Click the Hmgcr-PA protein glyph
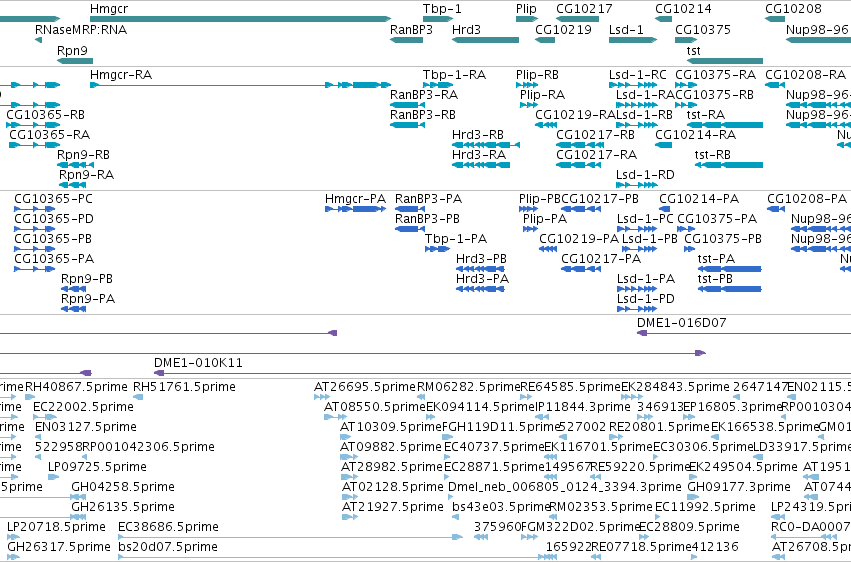The image size is (851, 562). point(355,209)
